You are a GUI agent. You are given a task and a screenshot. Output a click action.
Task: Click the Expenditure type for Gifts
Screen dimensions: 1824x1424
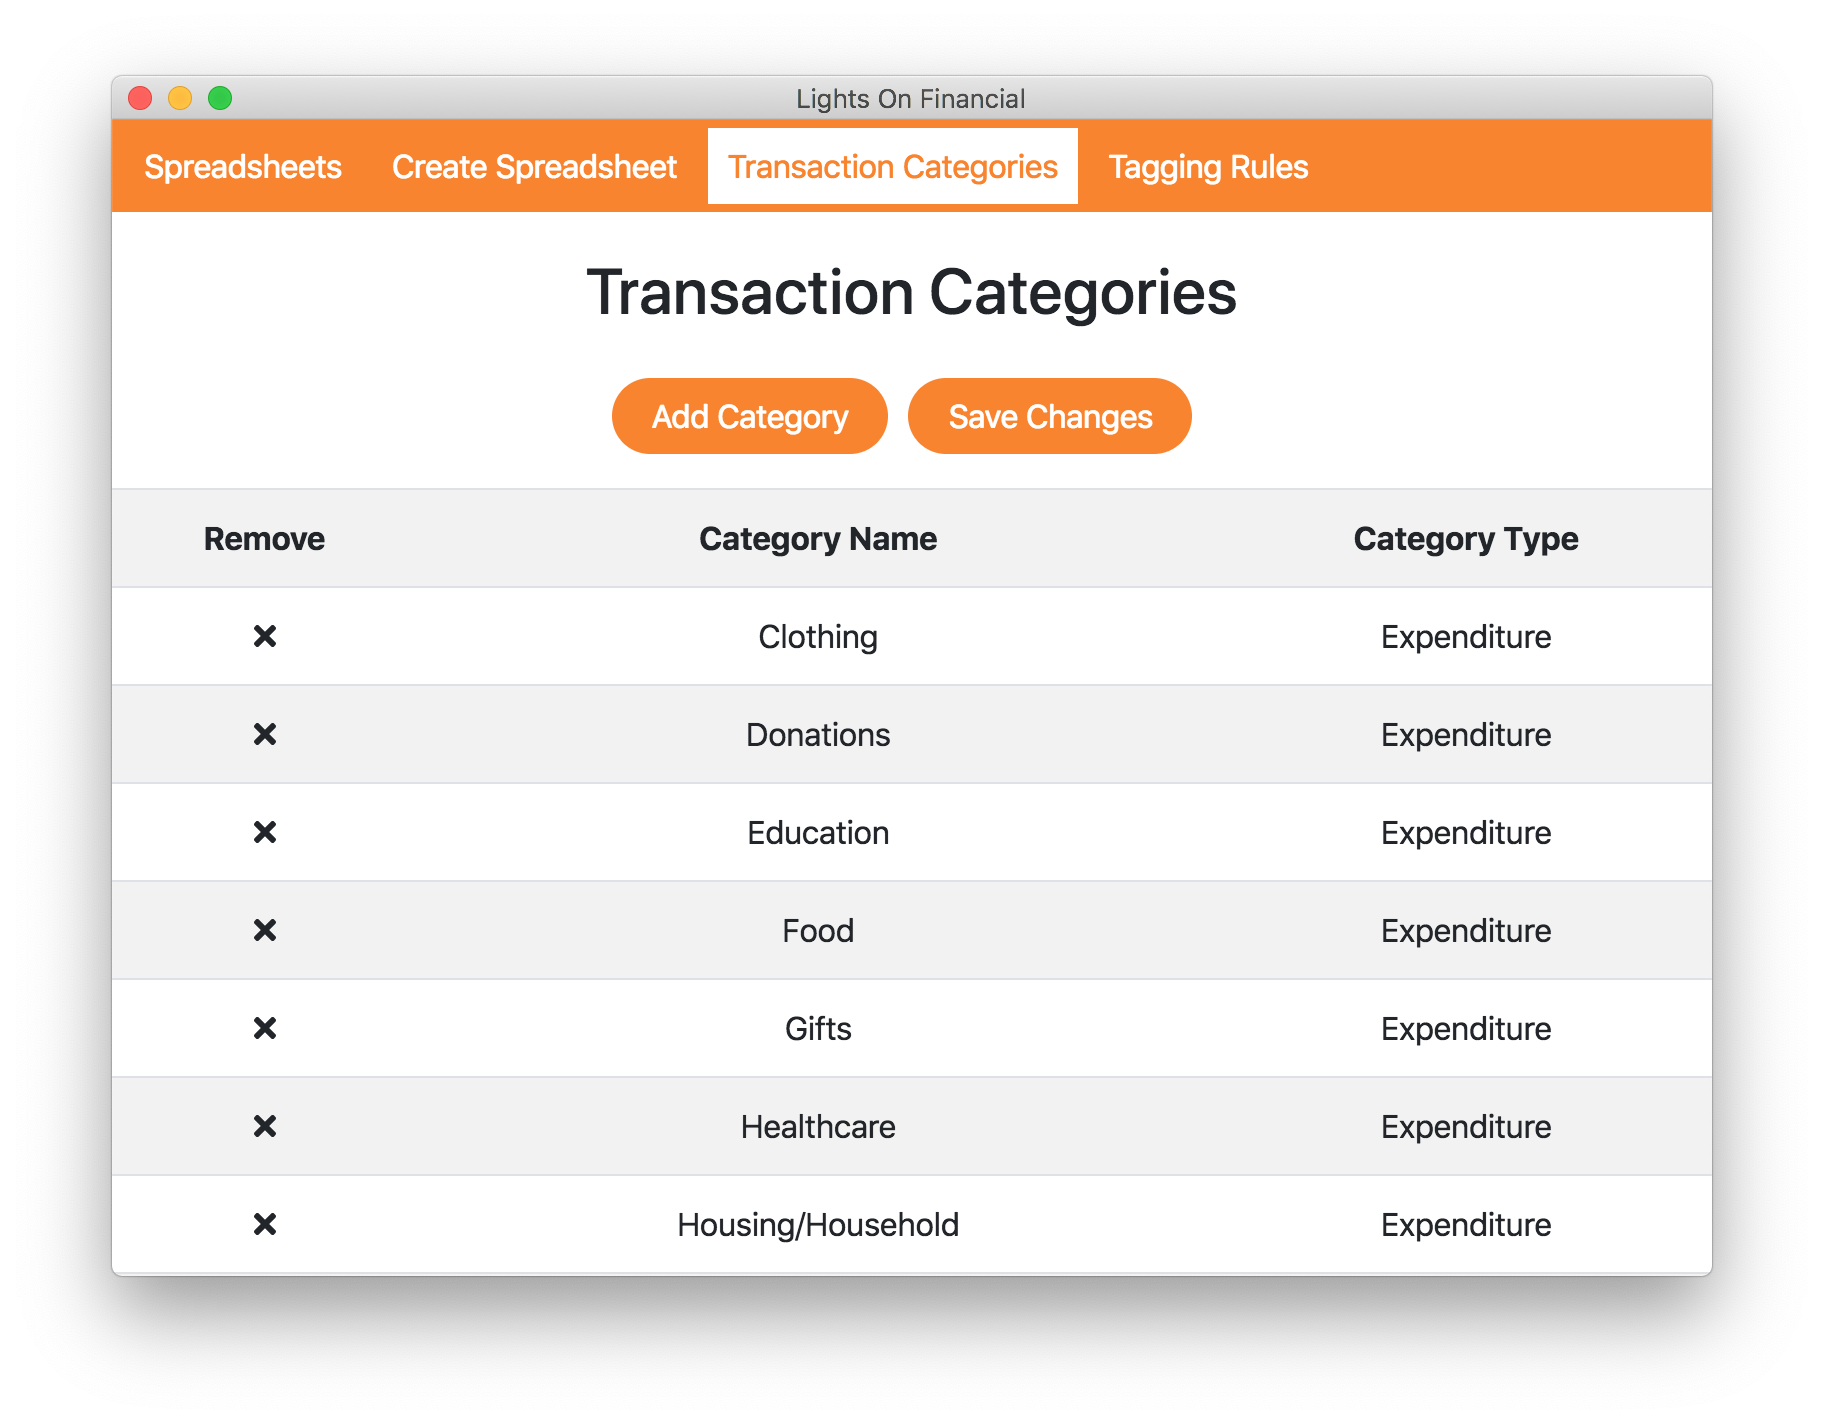coord(1465,1028)
